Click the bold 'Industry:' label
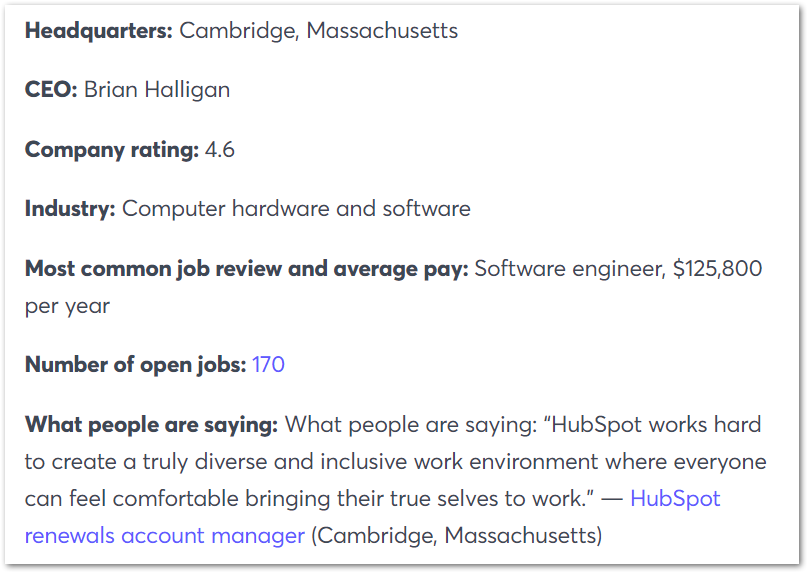The height and width of the screenshot is (573, 808). 70,209
